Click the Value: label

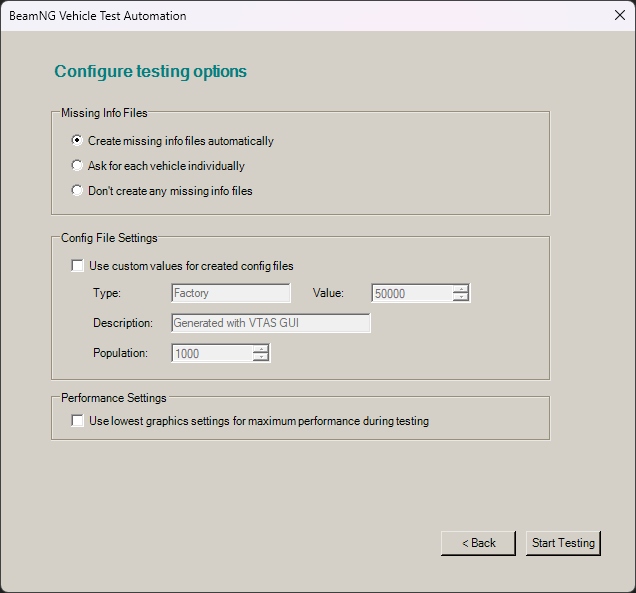pos(328,293)
